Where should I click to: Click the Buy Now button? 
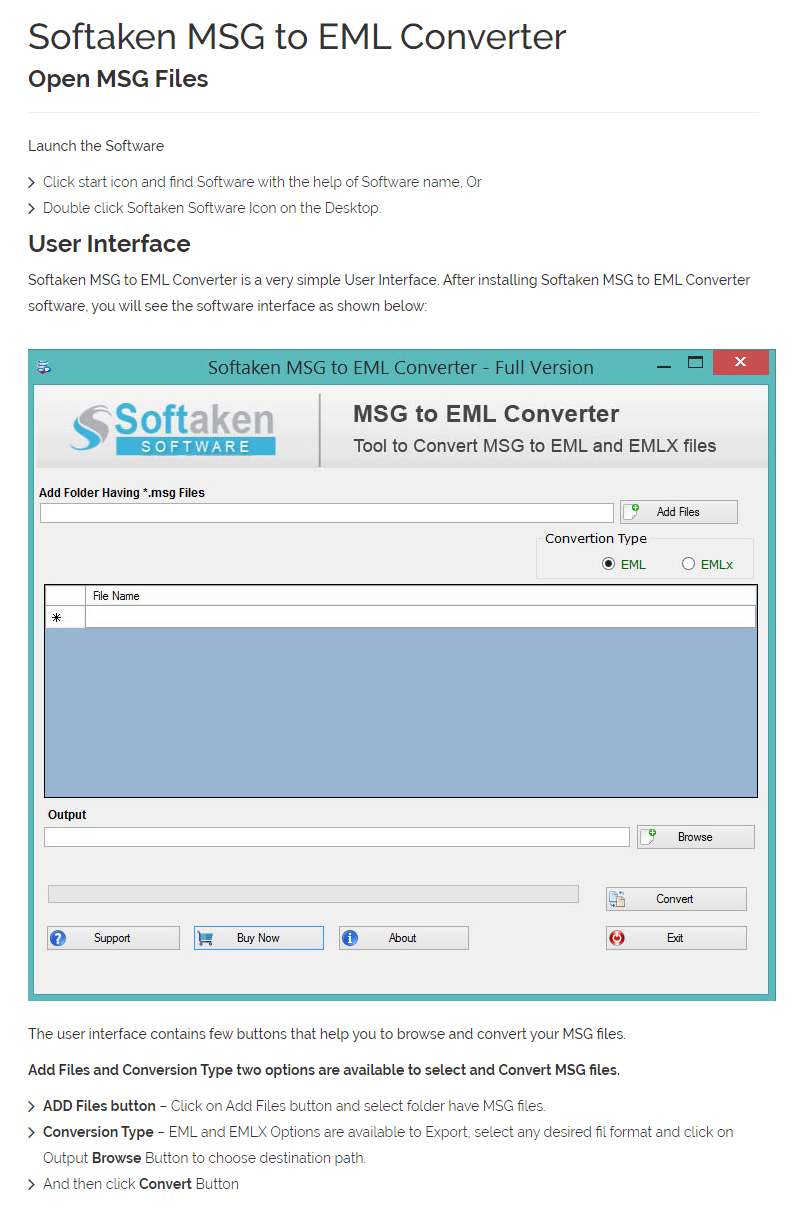[x=259, y=938]
